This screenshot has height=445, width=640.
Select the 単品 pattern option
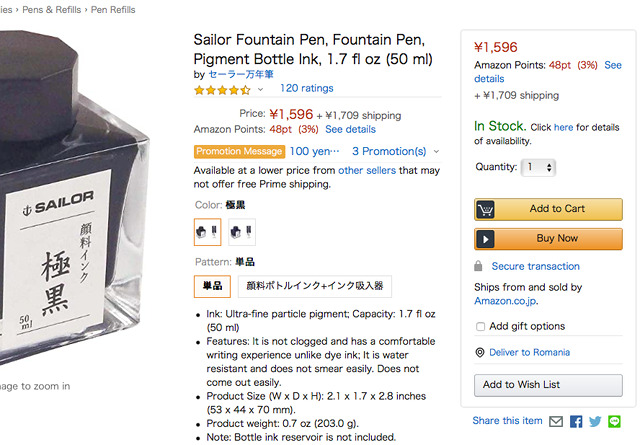212,286
